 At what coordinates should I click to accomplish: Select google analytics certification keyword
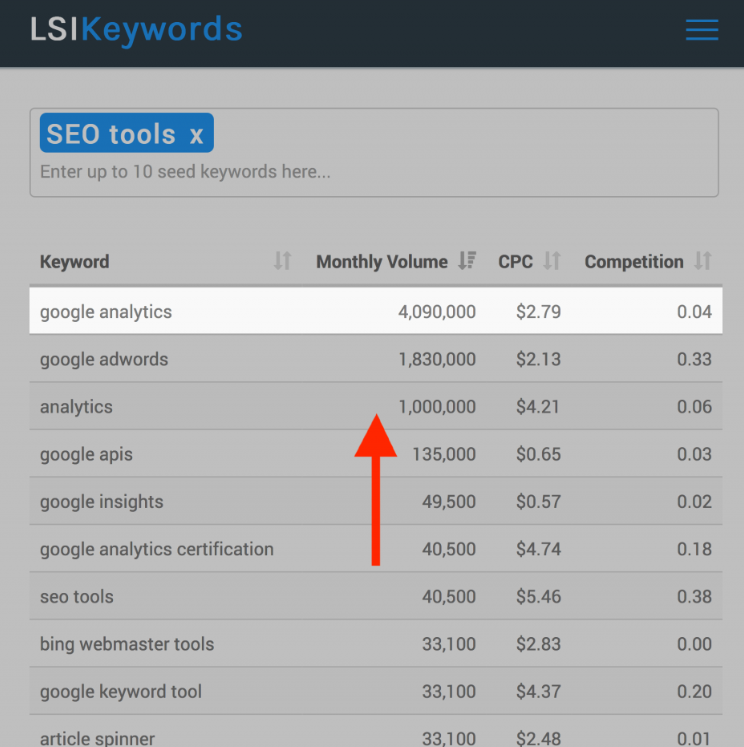157,549
